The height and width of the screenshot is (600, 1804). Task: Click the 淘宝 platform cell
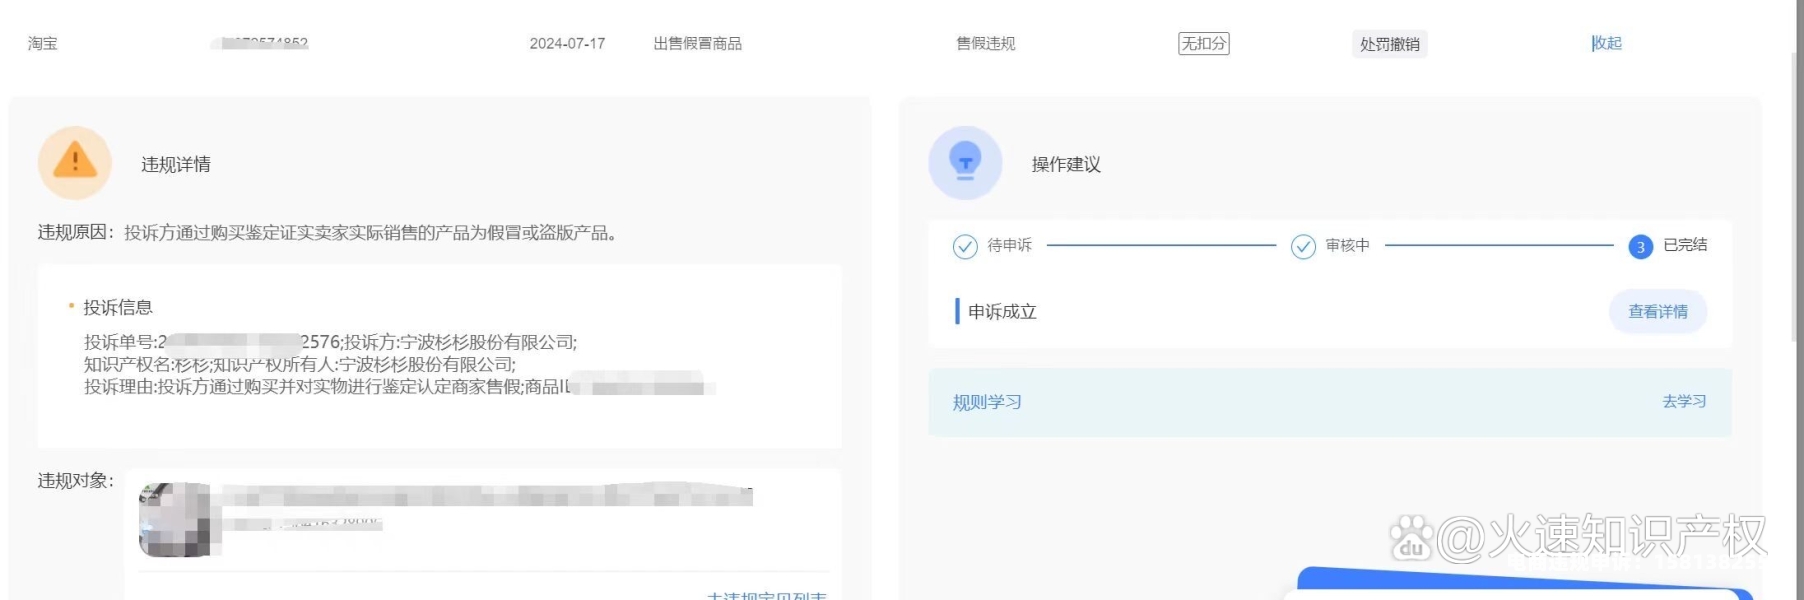coord(43,43)
